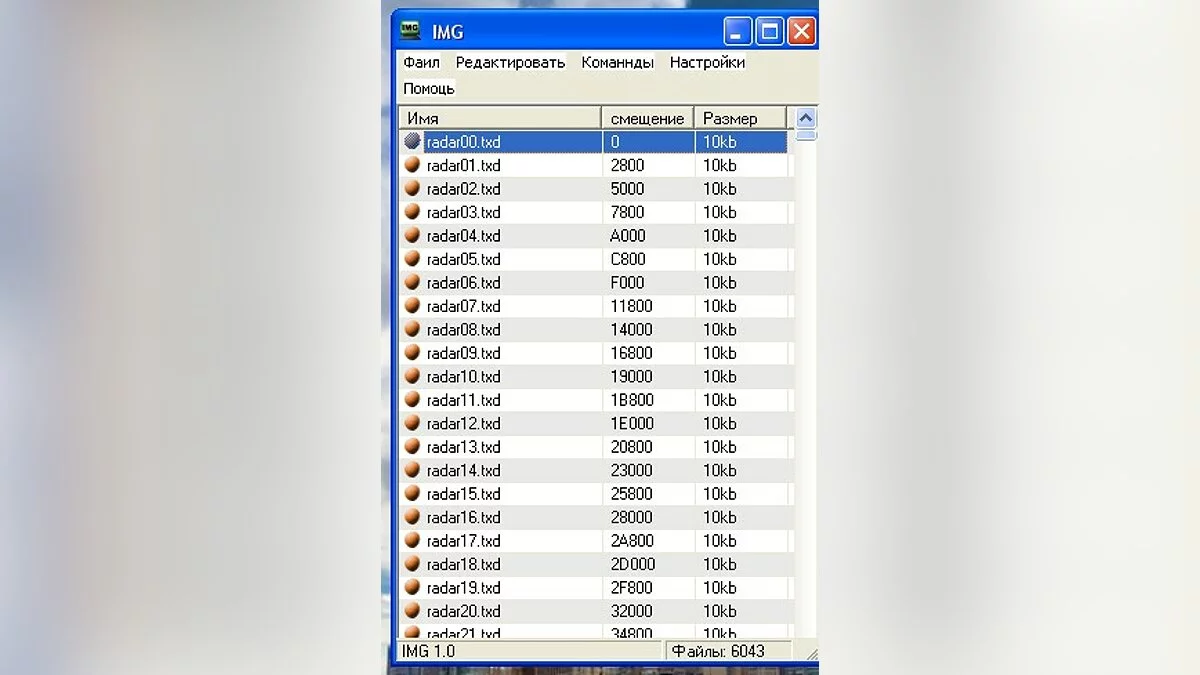Click the sphere icon beside radar00.txd
This screenshot has height=675, width=1200.
pos(412,142)
